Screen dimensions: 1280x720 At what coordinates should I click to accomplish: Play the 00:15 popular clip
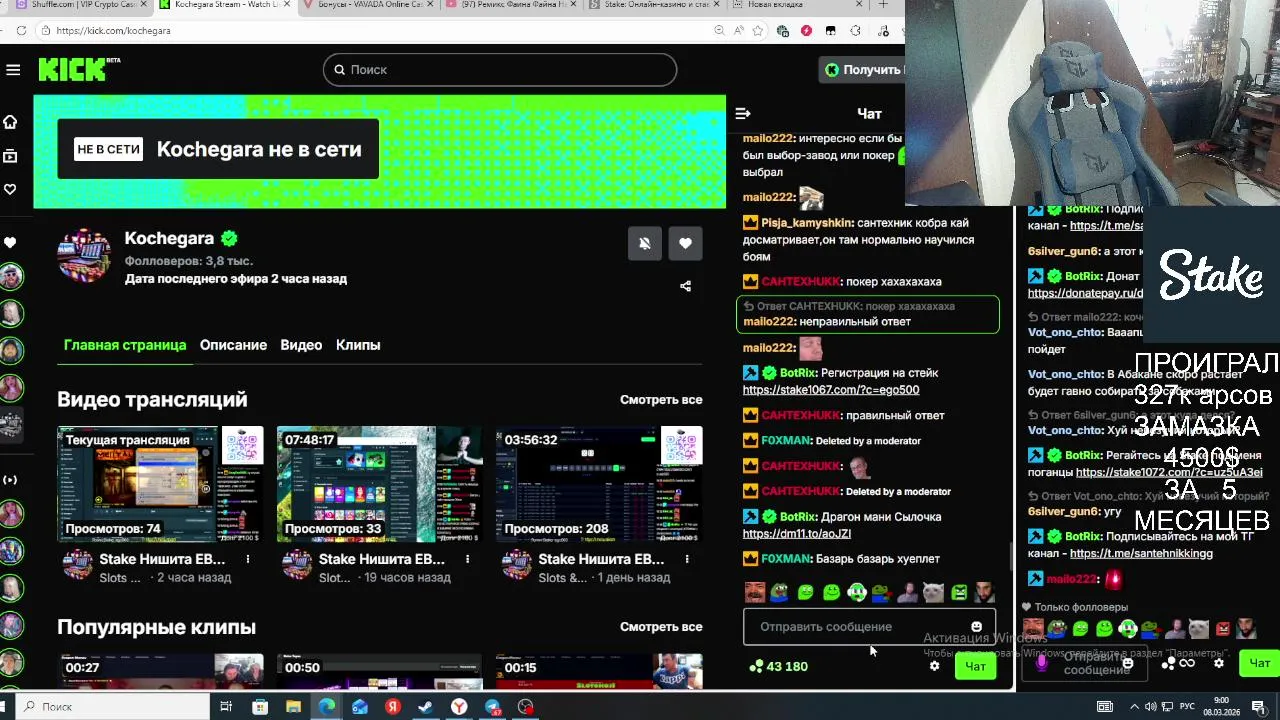click(x=599, y=672)
